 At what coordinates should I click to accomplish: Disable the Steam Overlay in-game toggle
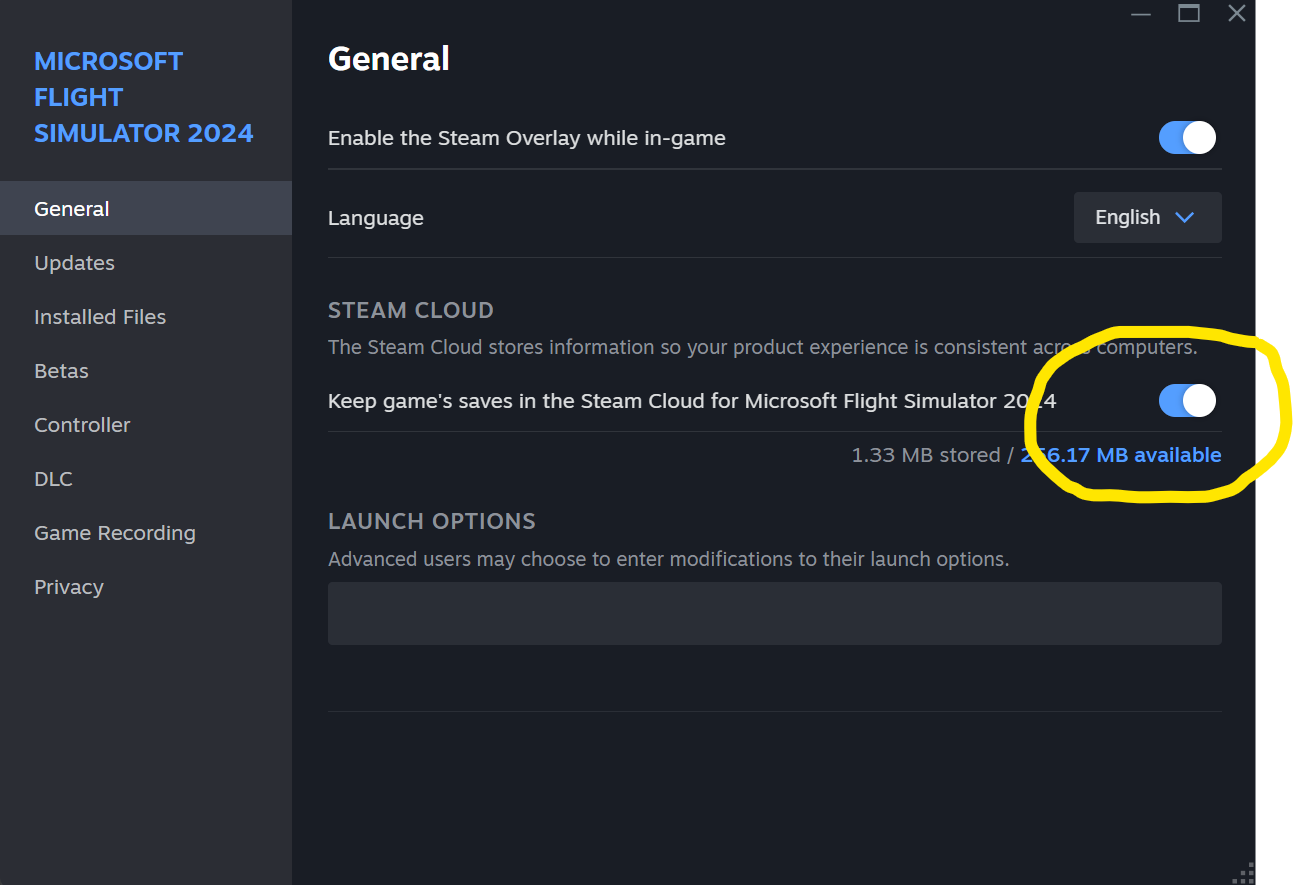1187,138
